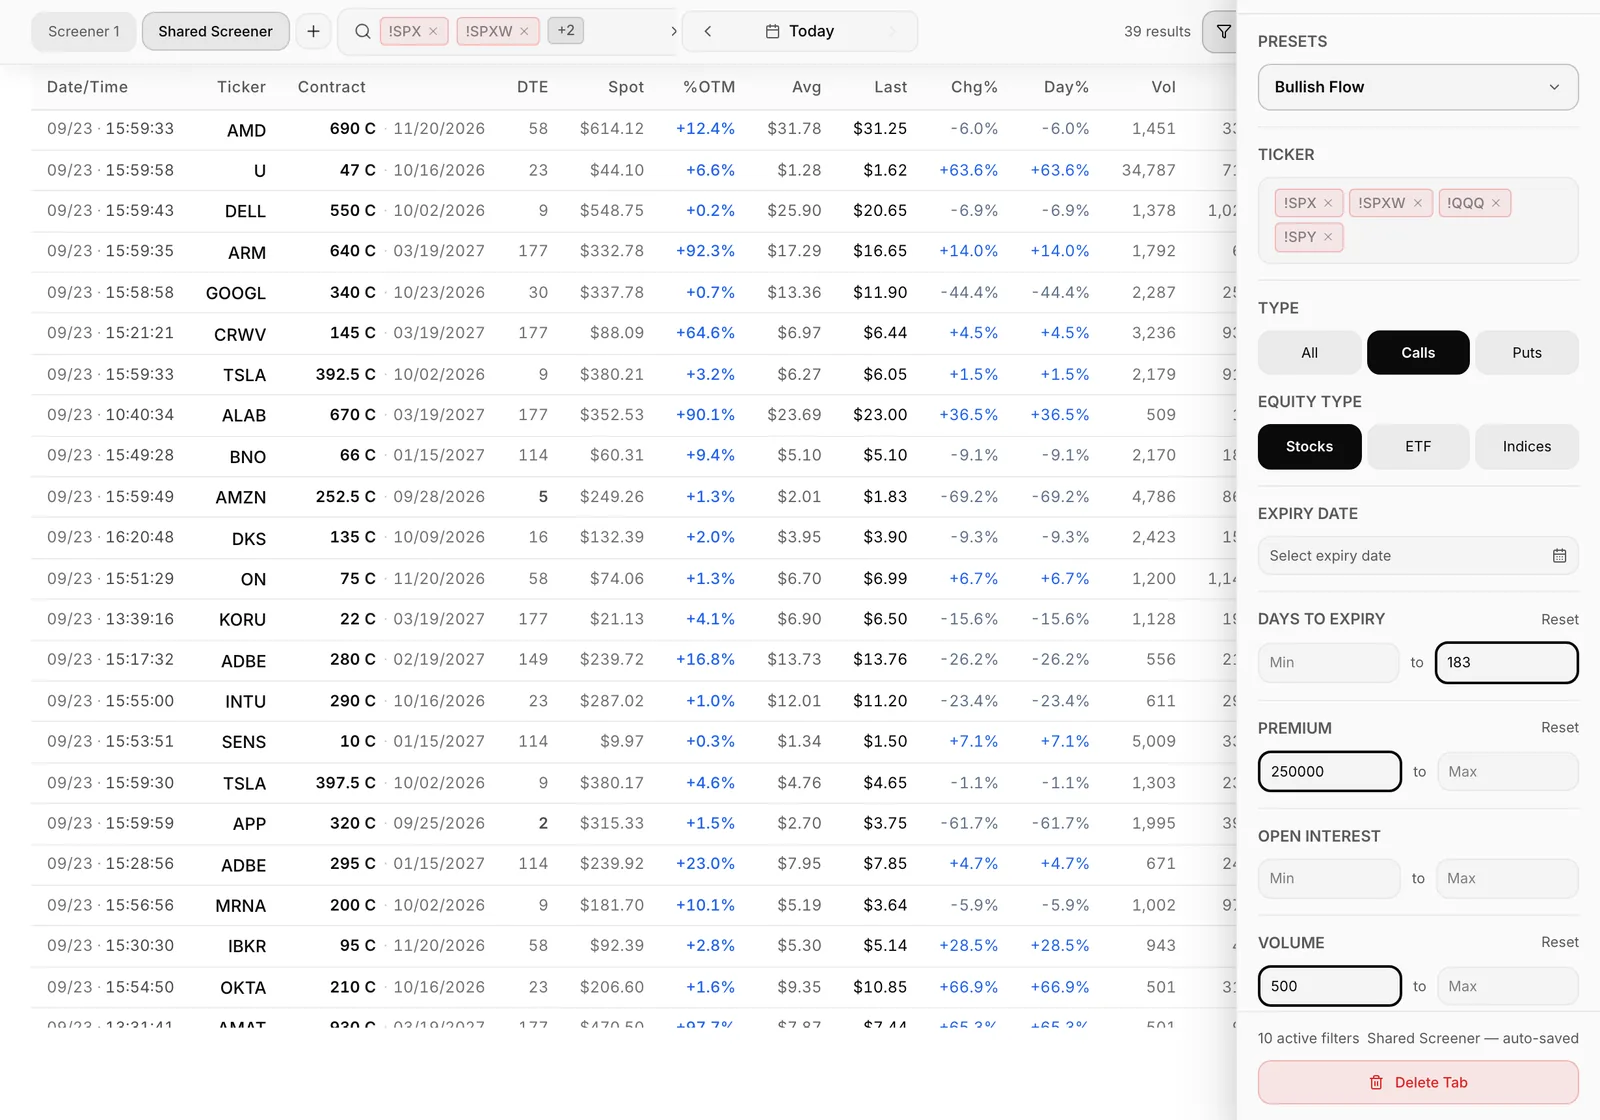Image resolution: width=1600 pixels, height=1120 pixels.
Task: Open the Today date picker
Action: [x=800, y=31]
